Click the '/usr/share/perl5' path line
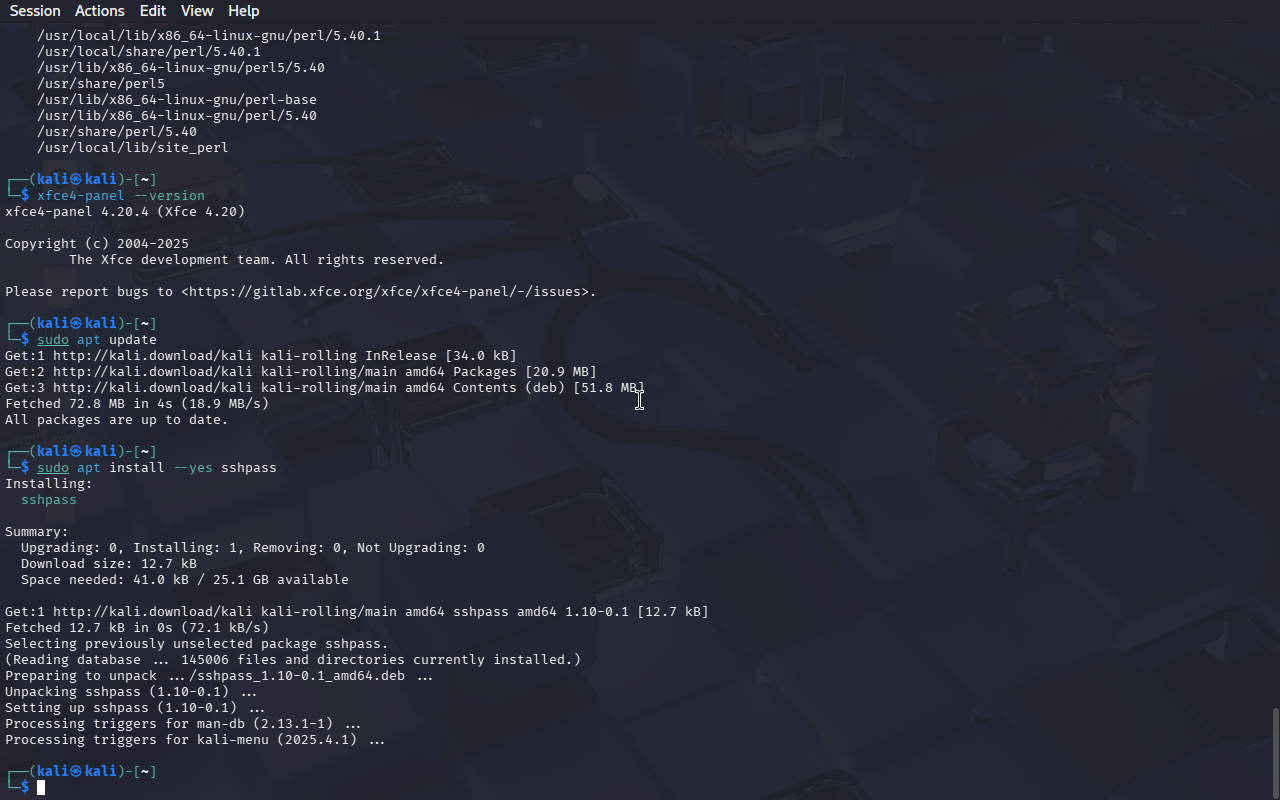The height and width of the screenshot is (800, 1280). point(101,84)
